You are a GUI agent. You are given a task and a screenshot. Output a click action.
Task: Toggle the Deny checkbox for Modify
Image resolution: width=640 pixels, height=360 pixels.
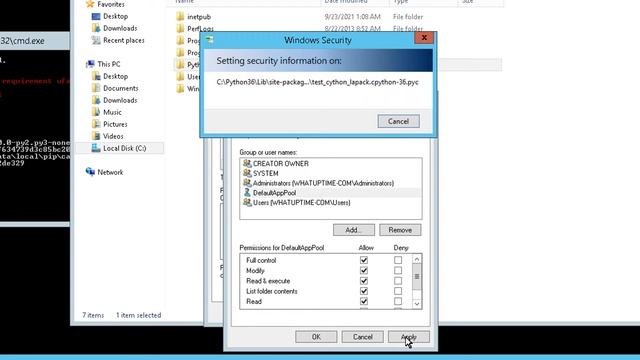pos(398,271)
